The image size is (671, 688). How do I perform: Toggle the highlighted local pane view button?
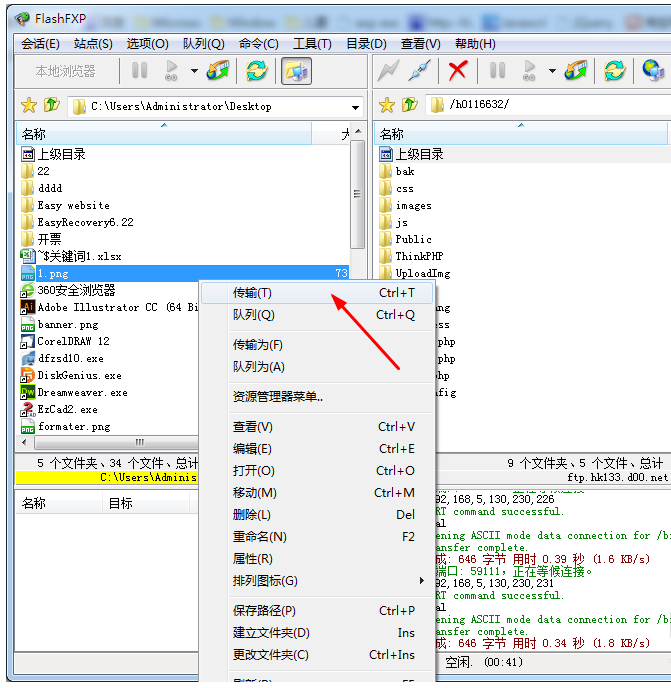pos(296,70)
